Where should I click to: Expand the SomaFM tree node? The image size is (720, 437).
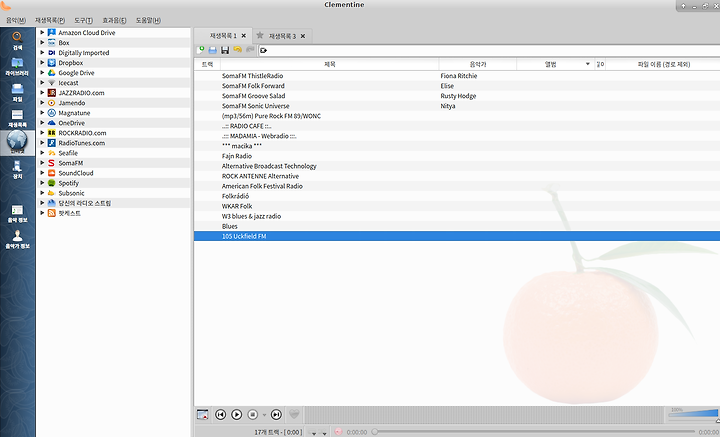click(x=42, y=163)
